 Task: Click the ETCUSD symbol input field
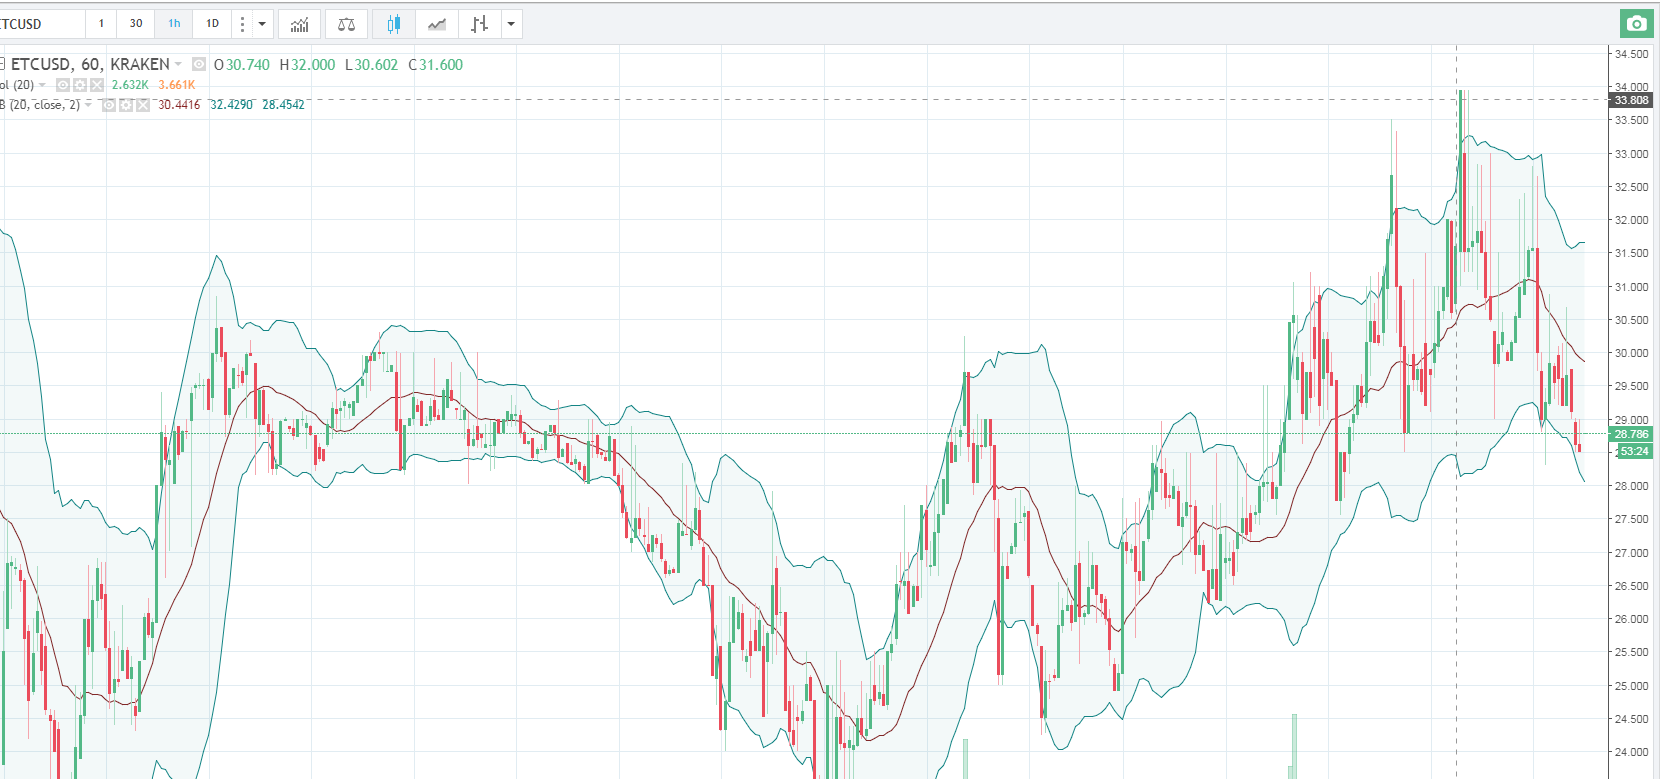point(40,24)
